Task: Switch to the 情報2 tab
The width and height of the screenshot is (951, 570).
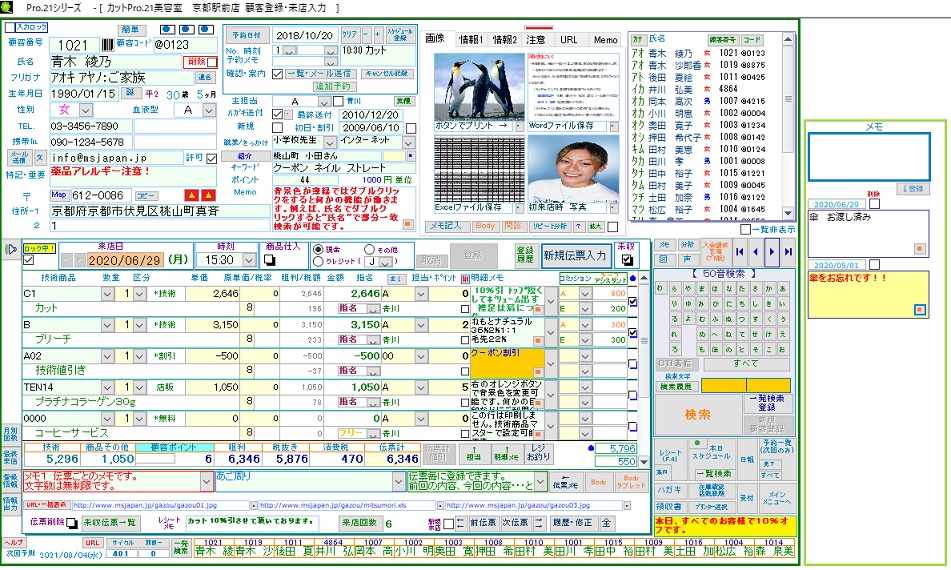Action: coord(505,39)
